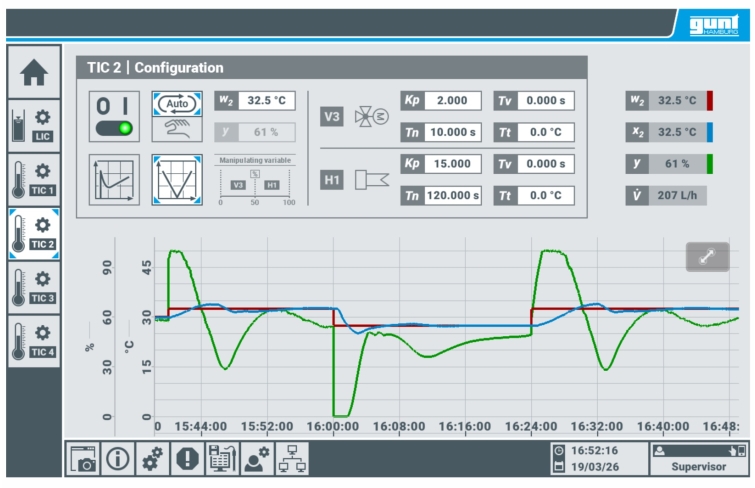This screenshot has width=755, height=488.
Task: Click the heater symbol next to H1
Action: (x=371, y=180)
